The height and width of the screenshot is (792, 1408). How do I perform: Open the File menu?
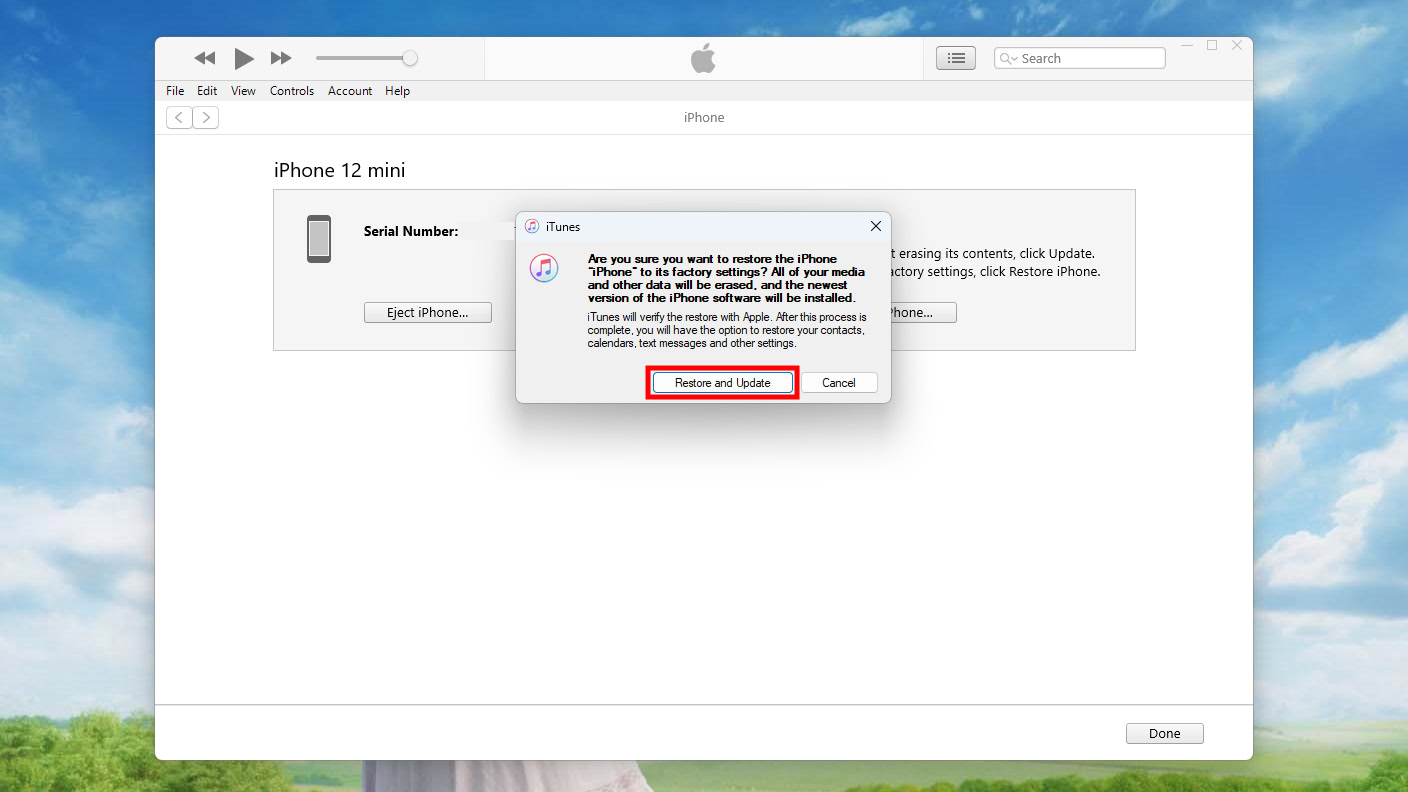pyautogui.click(x=175, y=91)
